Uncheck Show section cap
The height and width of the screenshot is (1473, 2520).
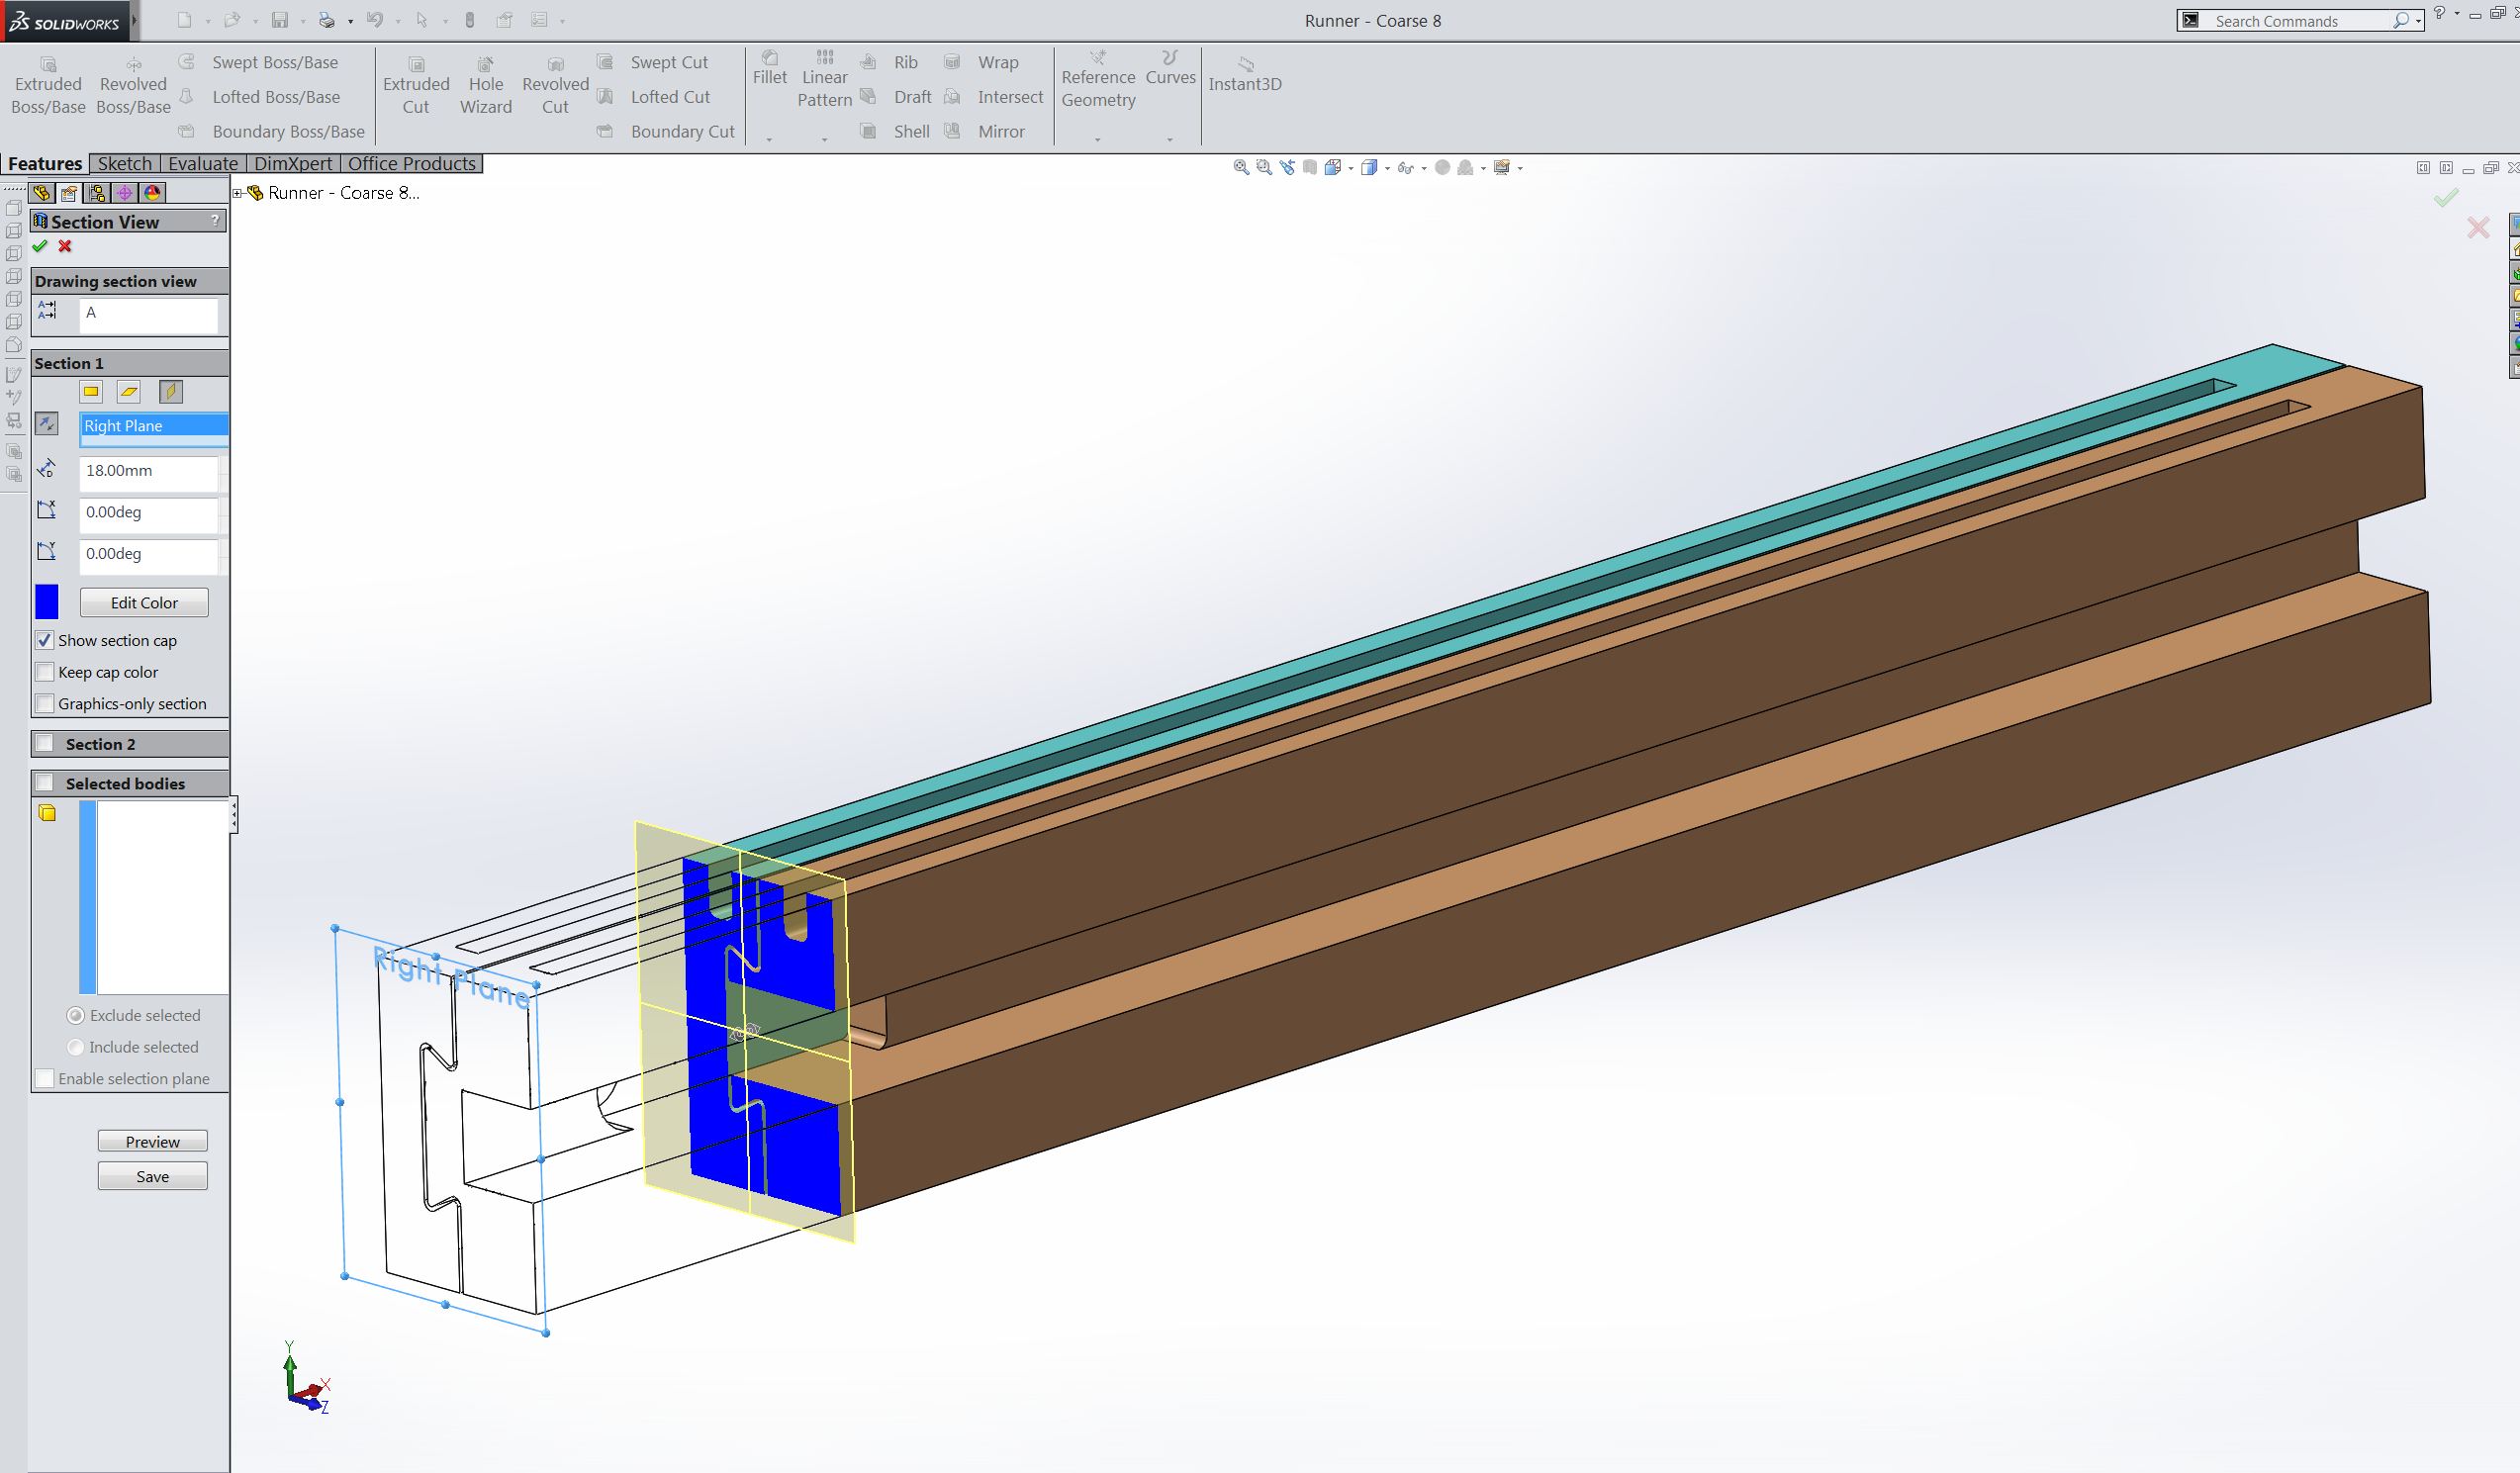pos(45,640)
